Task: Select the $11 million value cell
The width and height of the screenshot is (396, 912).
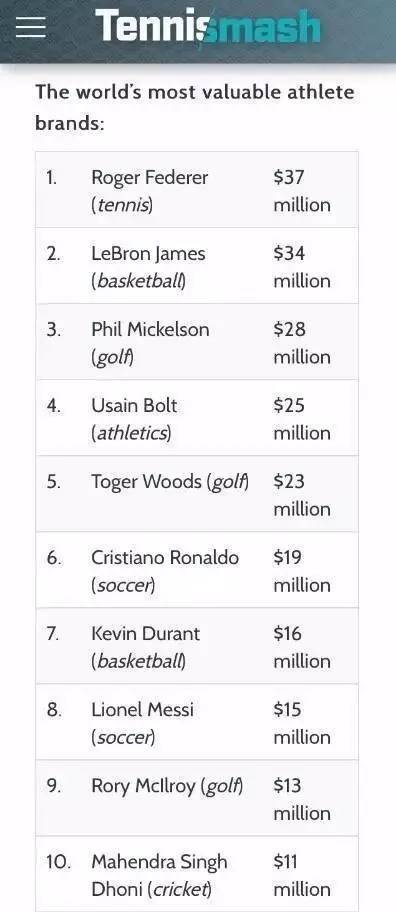Action: click(x=302, y=875)
